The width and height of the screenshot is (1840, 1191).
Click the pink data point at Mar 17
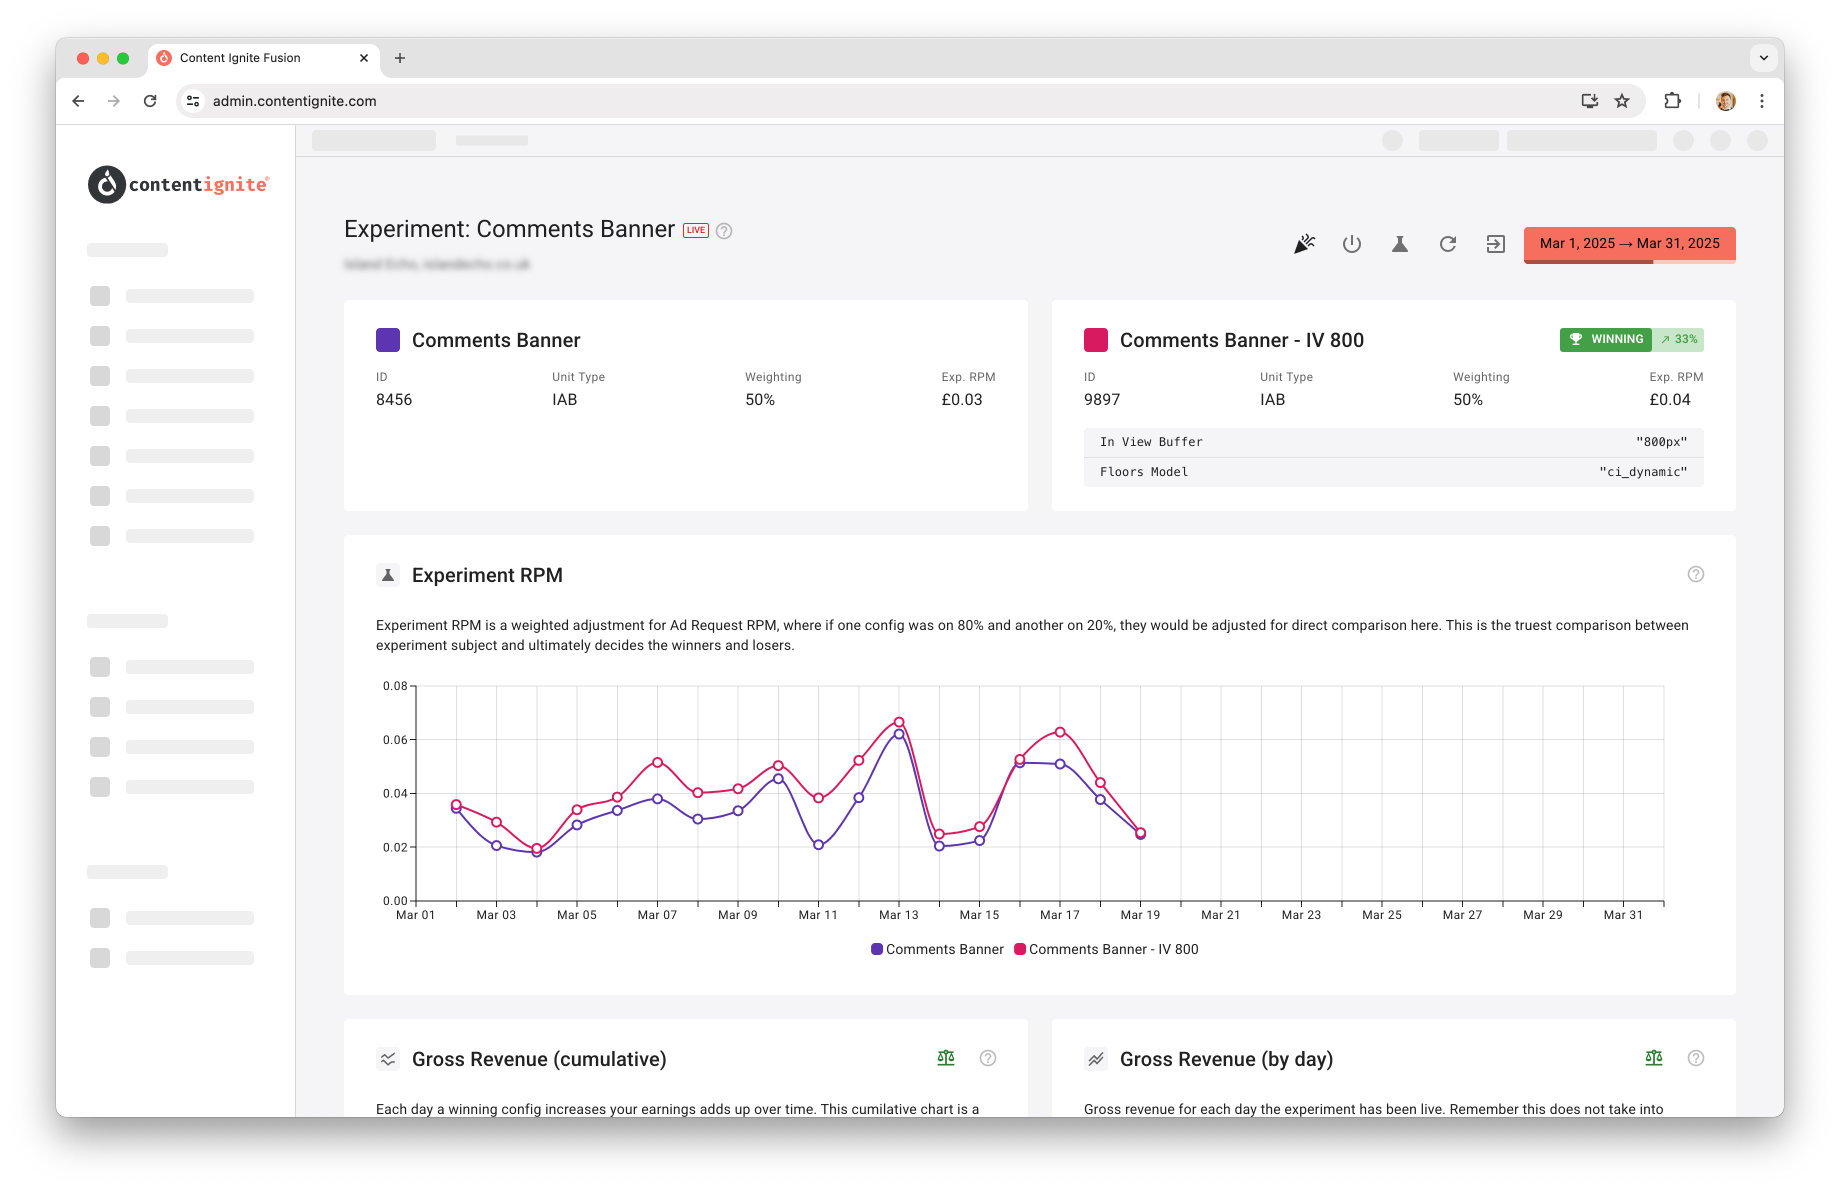coord(1060,732)
